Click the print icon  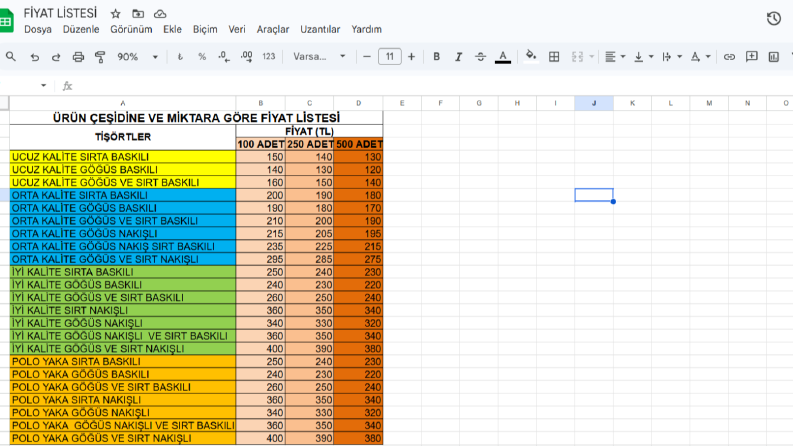pos(78,57)
